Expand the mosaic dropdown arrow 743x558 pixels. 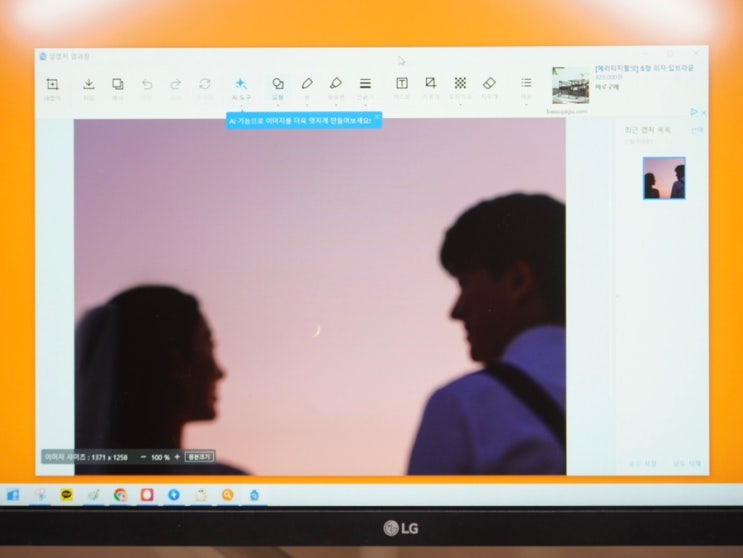coord(460,105)
